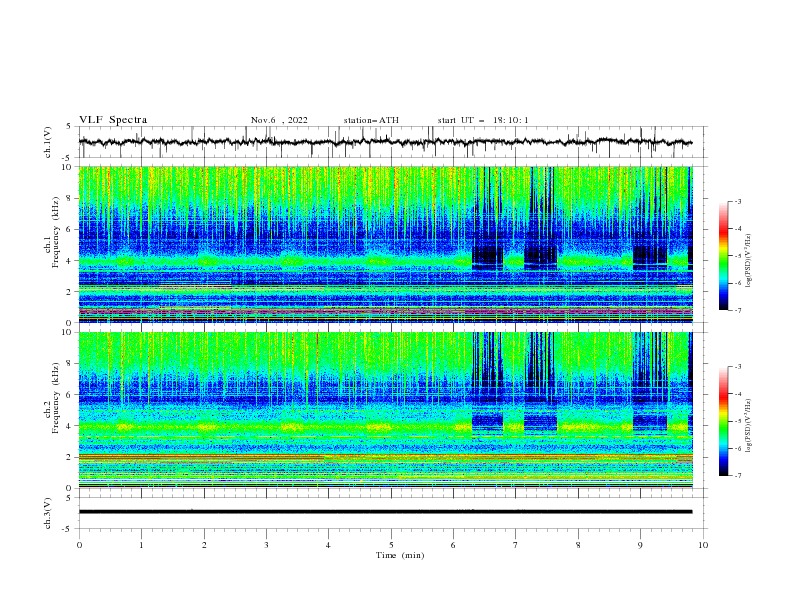Click the "Time (min)" axis title

click(x=400, y=555)
